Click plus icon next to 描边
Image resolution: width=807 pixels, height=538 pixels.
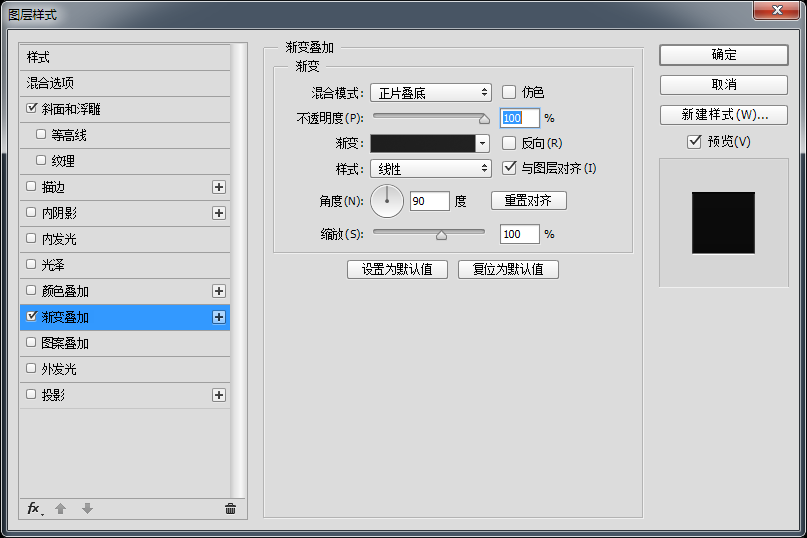click(219, 187)
